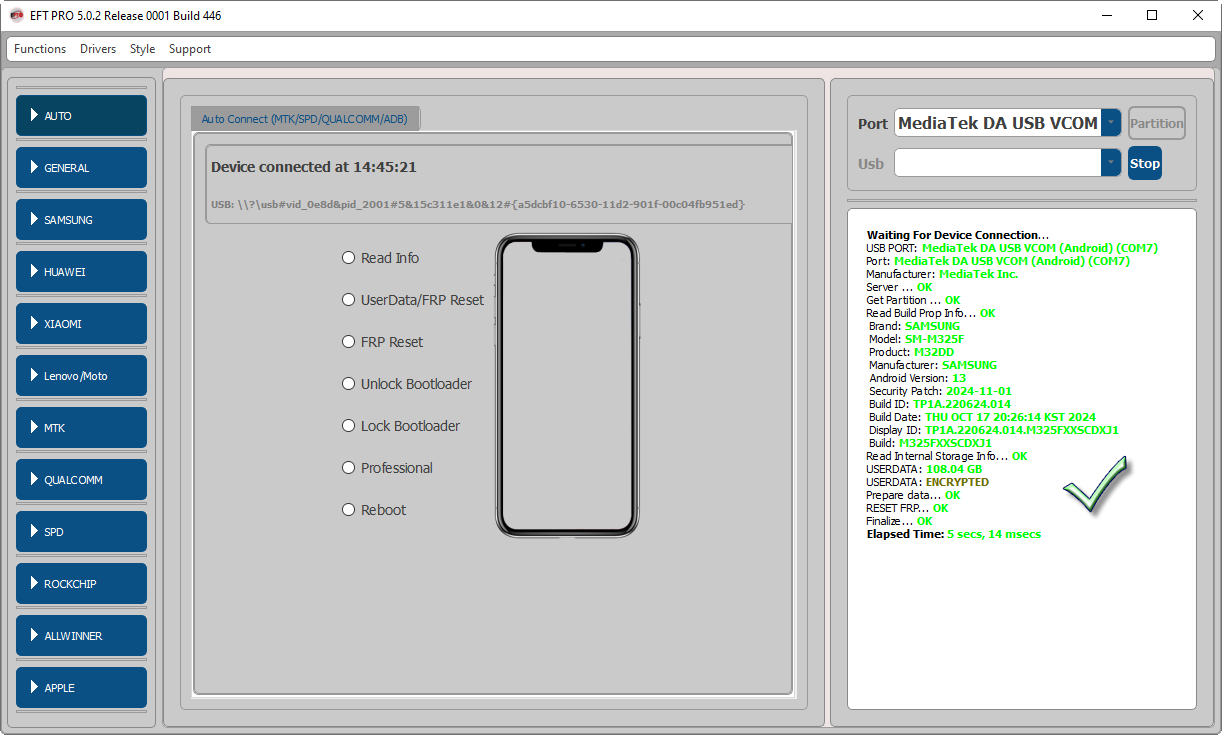Select the Read Info radio option
The image size is (1222, 735).
coord(380,258)
